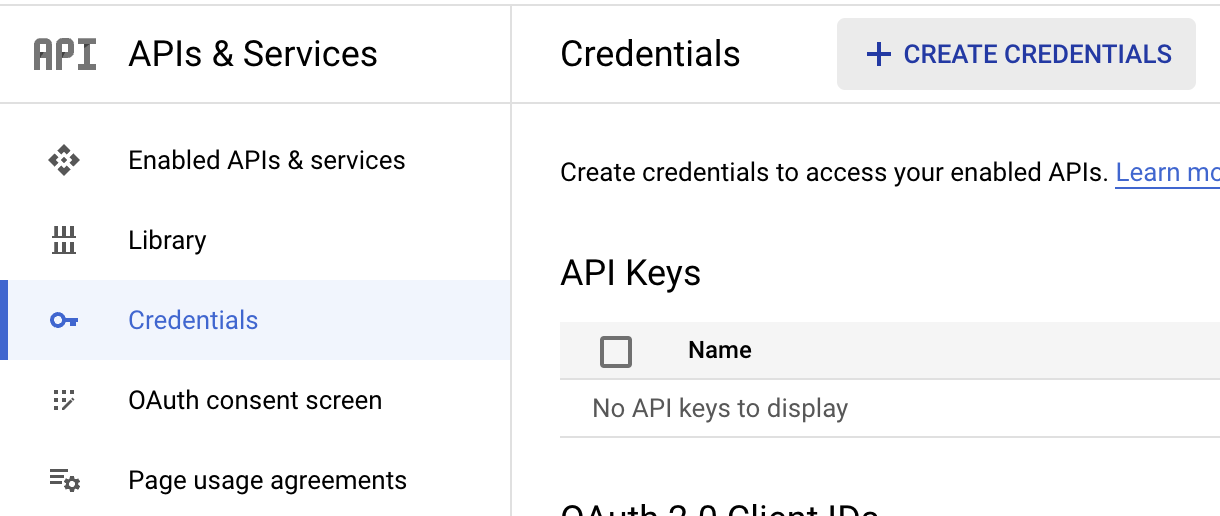The width and height of the screenshot is (1220, 516).
Task: Click the APIs & Services header title
Action: 253,54
